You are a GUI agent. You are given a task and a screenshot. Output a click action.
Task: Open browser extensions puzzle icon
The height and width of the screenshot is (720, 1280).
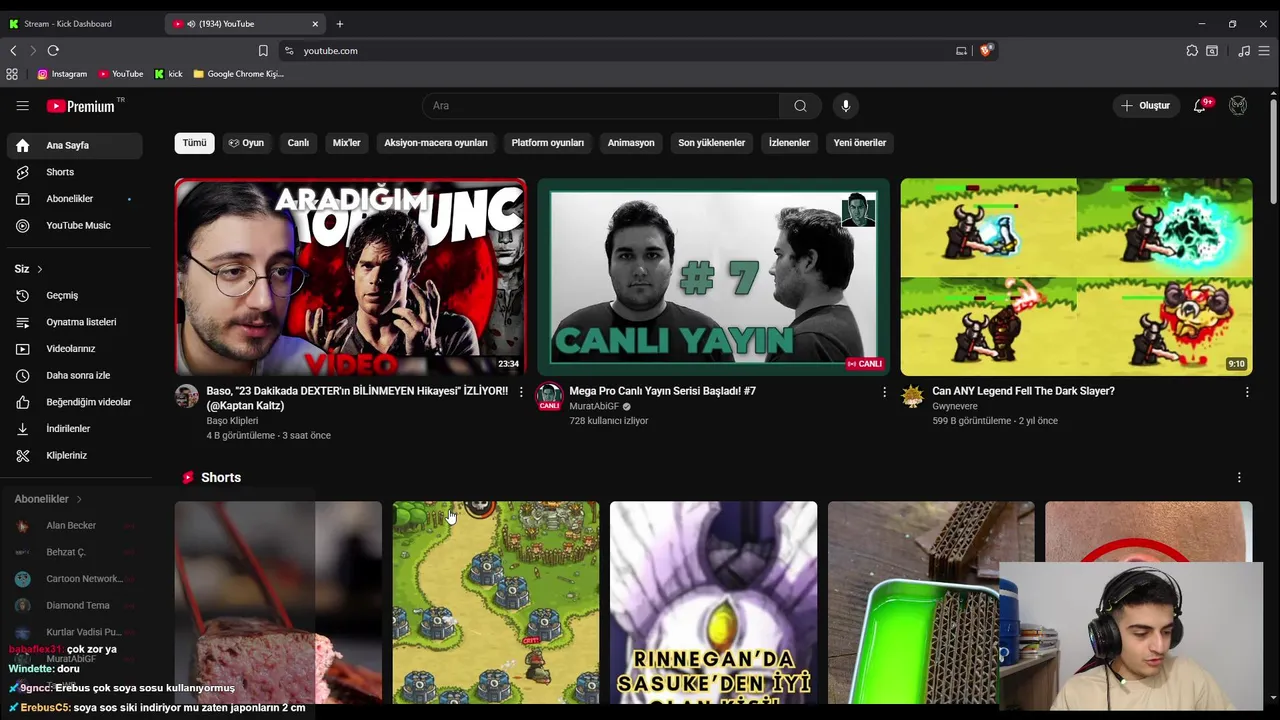pyautogui.click(x=1192, y=50)
